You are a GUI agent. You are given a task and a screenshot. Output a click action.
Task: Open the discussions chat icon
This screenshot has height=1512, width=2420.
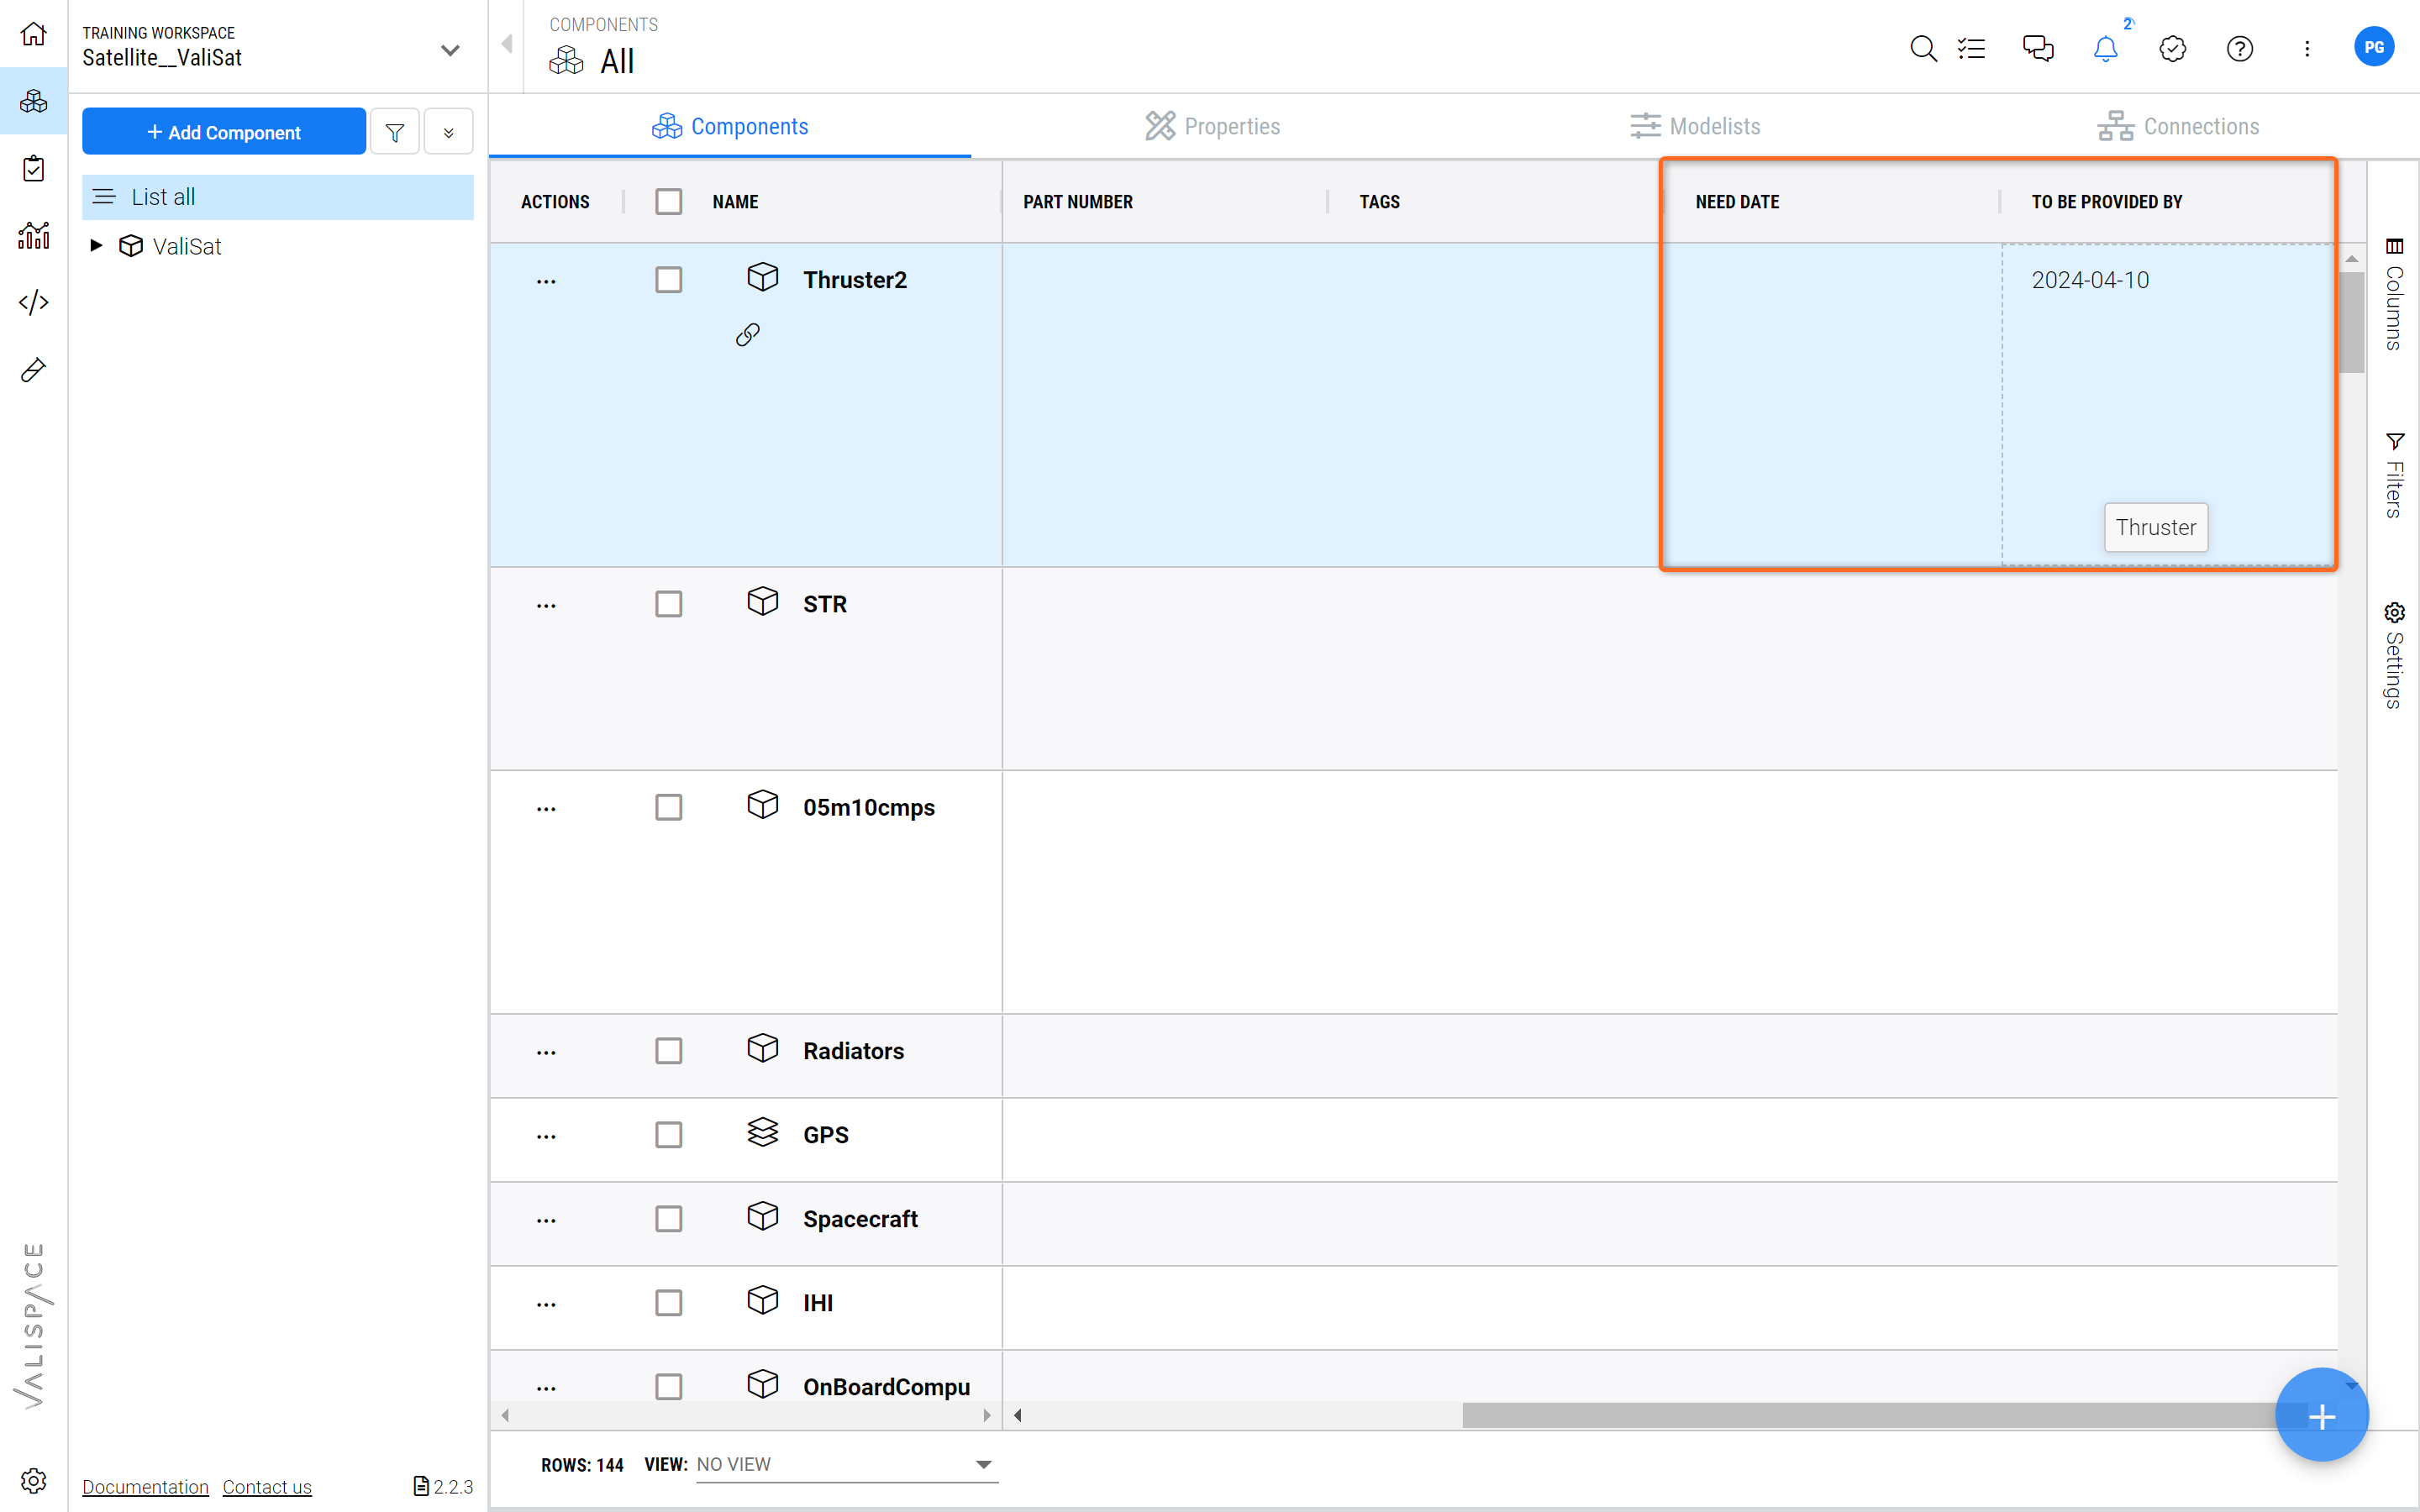[2038, 48]
